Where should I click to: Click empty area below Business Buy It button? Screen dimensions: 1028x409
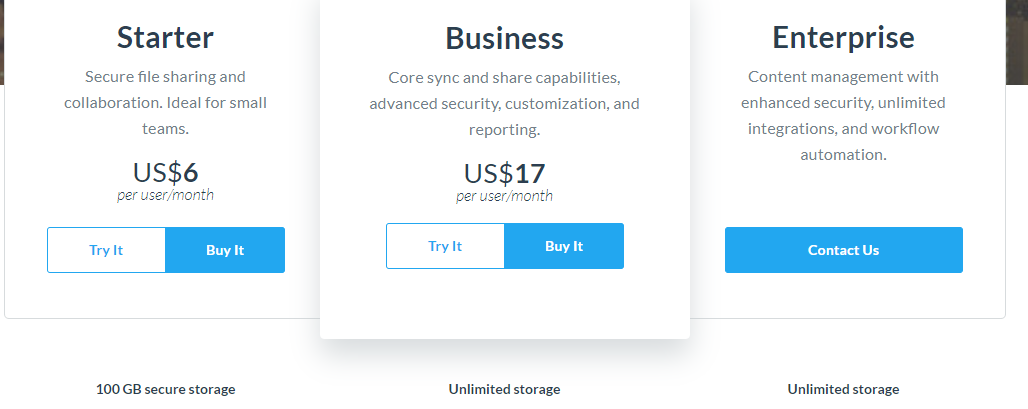(x=505, y=303)
